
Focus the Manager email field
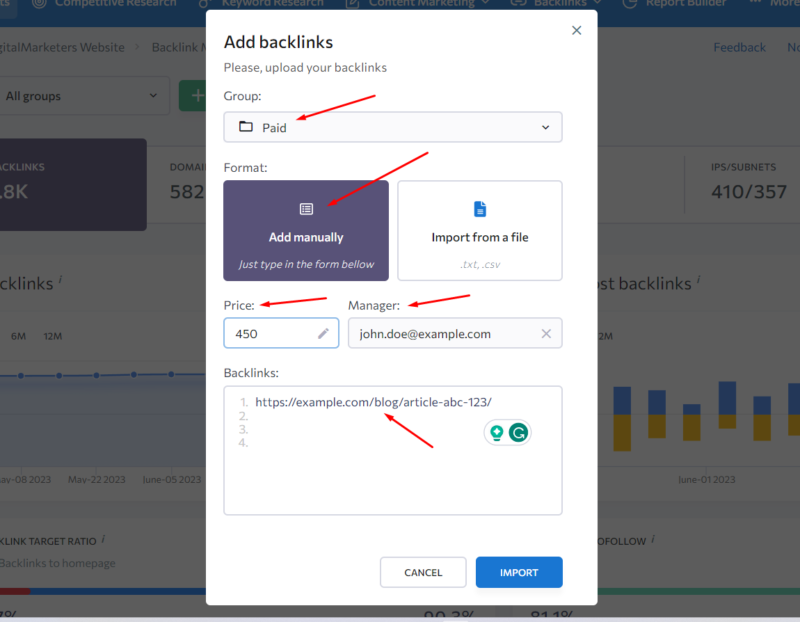click(455, 333)
